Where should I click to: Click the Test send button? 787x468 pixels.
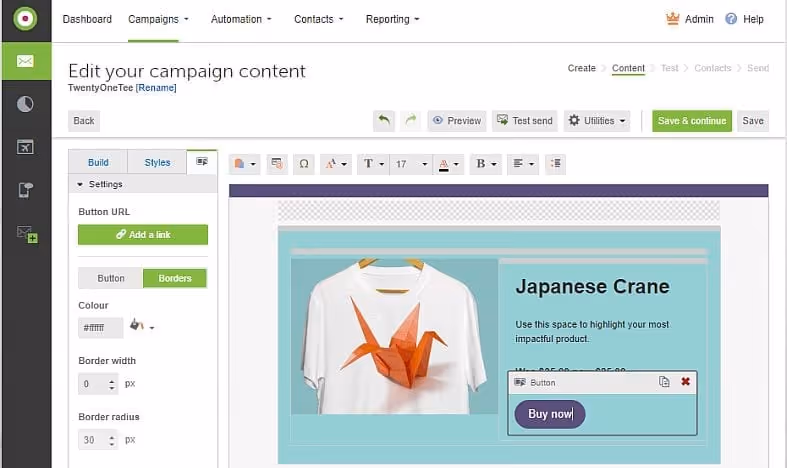[524, 121]
